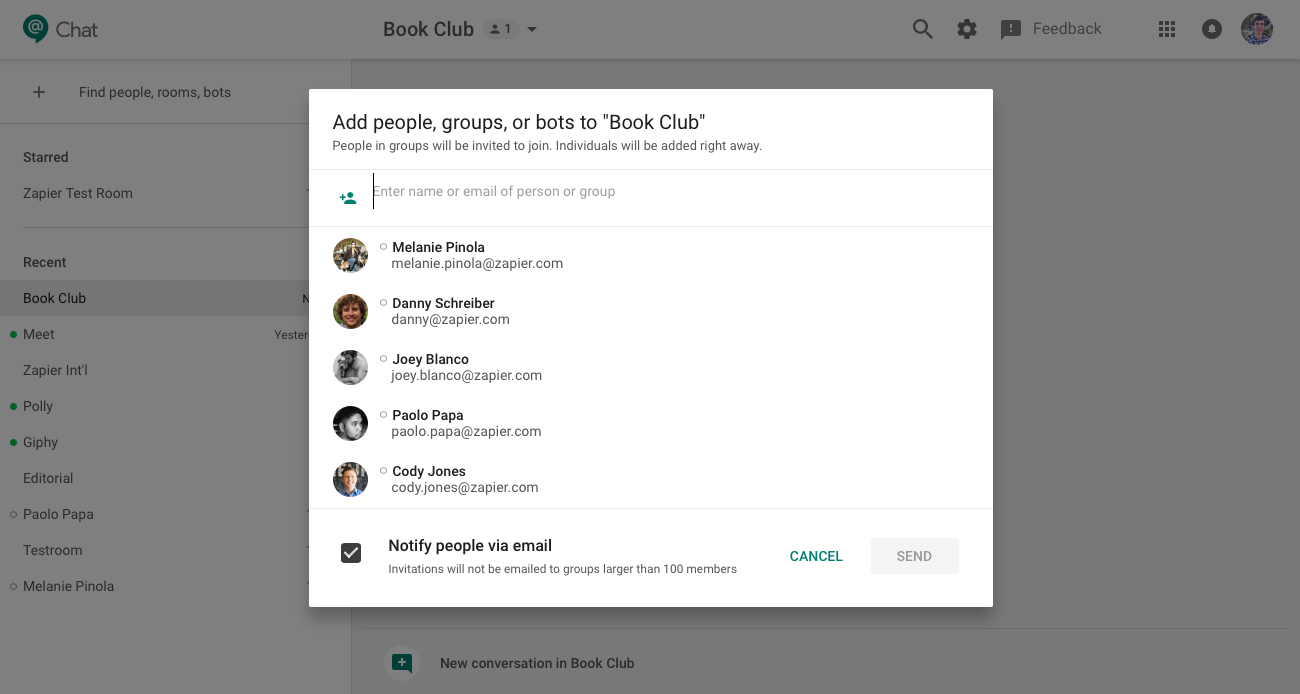Uncheck Notify people via email checkbox
The width and height of the screenshot is (1300, 694).
pos(351,553)
